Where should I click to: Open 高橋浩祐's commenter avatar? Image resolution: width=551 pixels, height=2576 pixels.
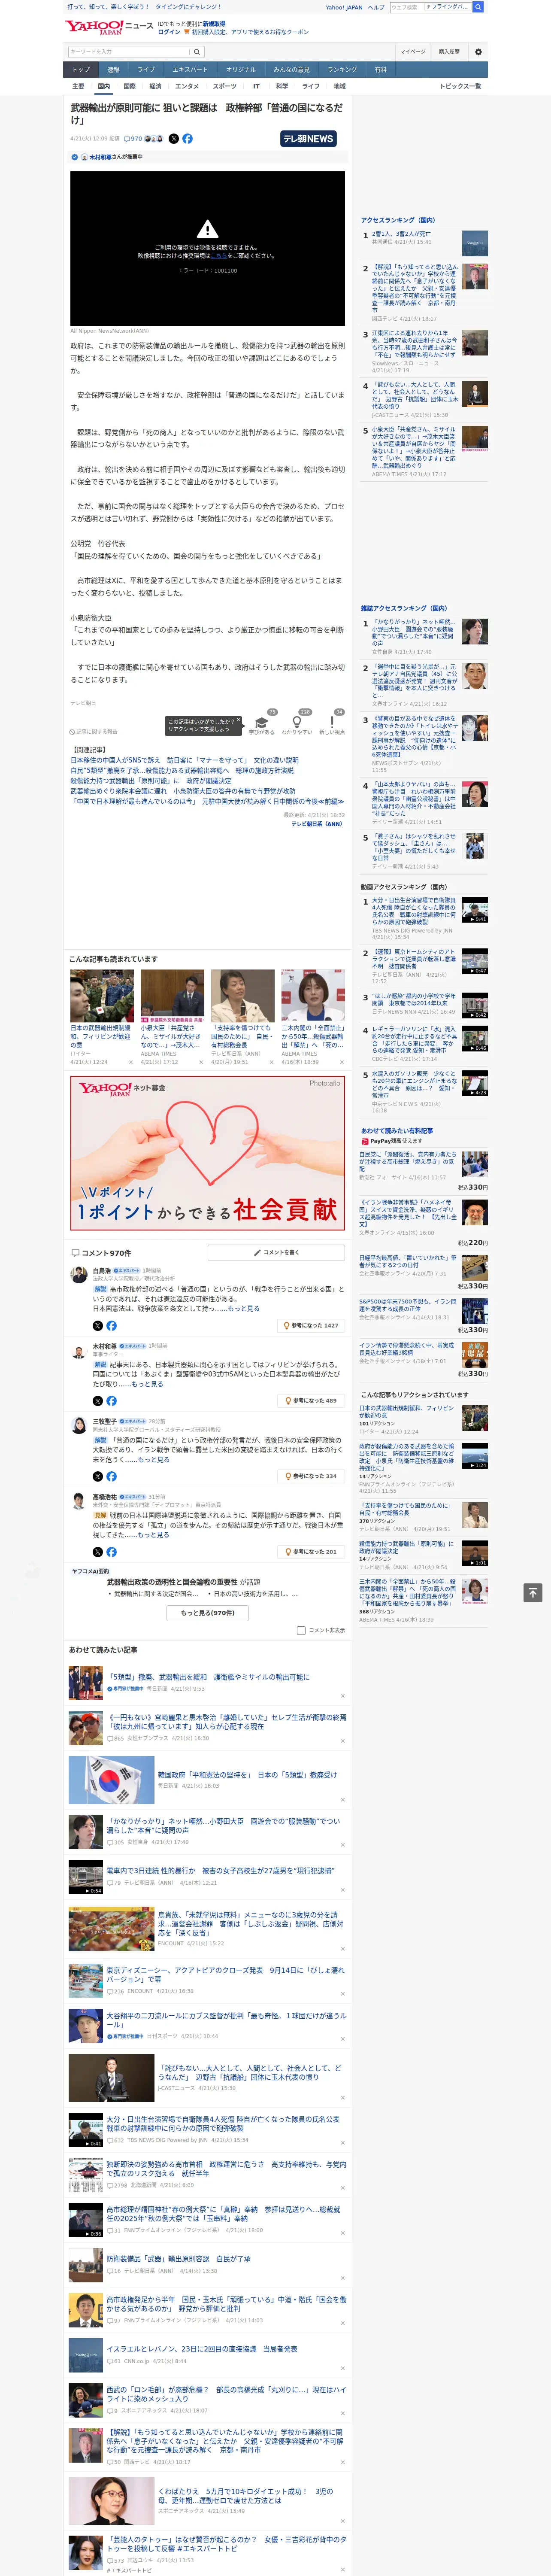[79, 1501]
